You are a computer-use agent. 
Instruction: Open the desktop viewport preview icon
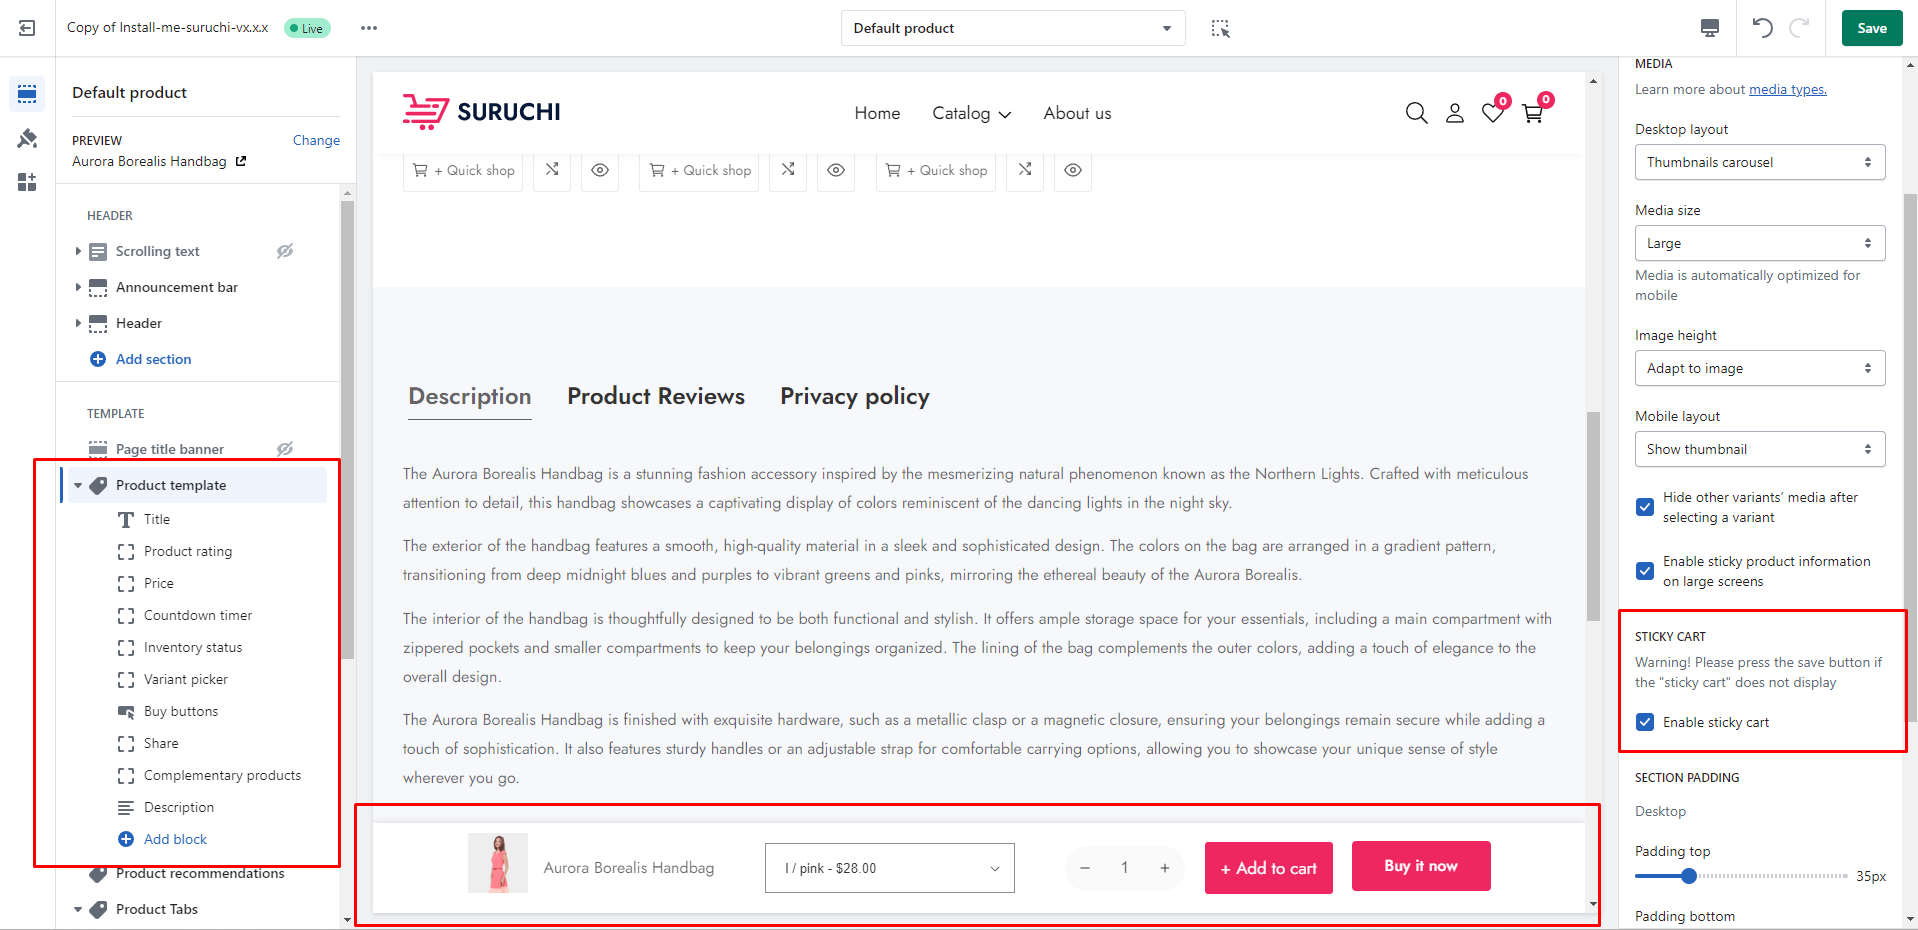point(1710,28)
